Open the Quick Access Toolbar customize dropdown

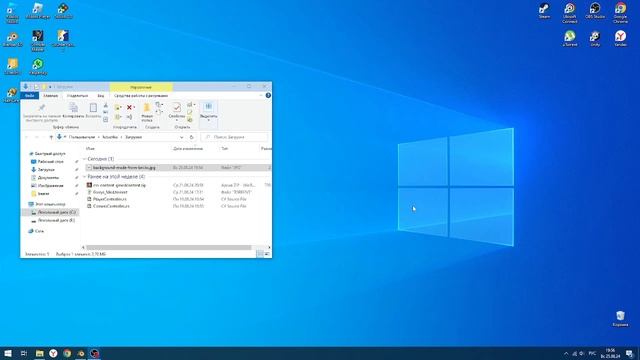50,87
